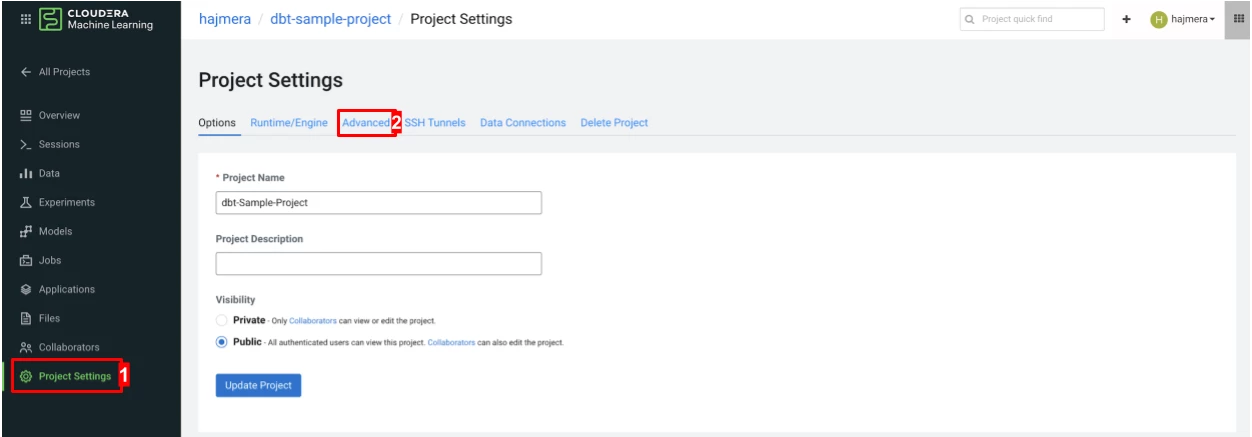Image resolution: width=1252 pixels, height=437 pixels.
Task: Focus the Project quick find search box
Action: 1031,19
